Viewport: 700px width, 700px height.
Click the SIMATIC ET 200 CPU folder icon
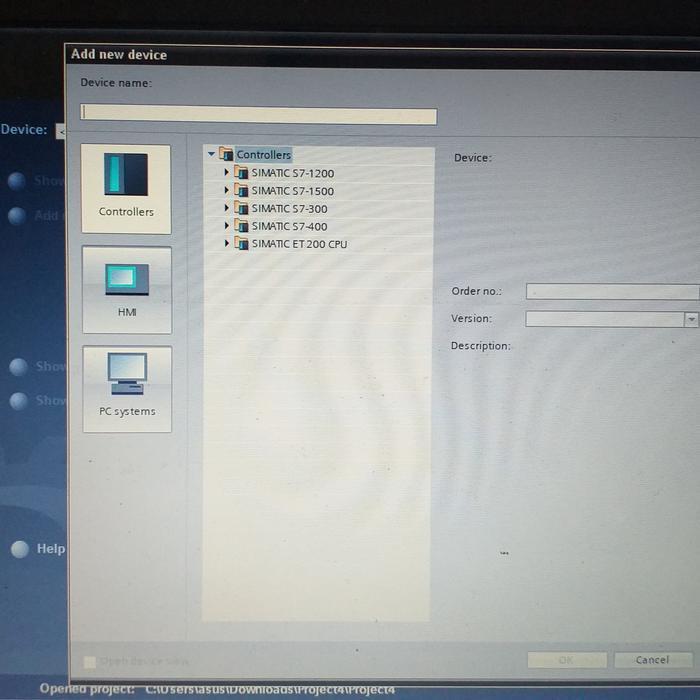pos(242,243)
